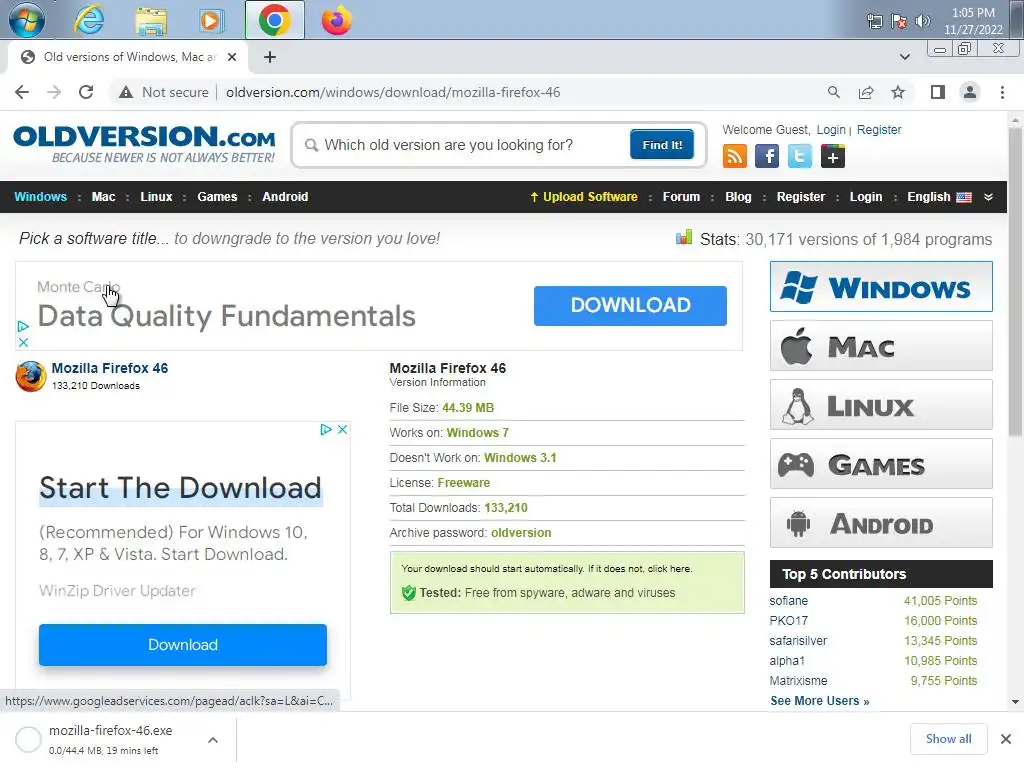Open contributor PKO17's profile
Image resolution: width=1024 pixels, height=768 pixels.
pyautogui.click(x=788, y=620)
